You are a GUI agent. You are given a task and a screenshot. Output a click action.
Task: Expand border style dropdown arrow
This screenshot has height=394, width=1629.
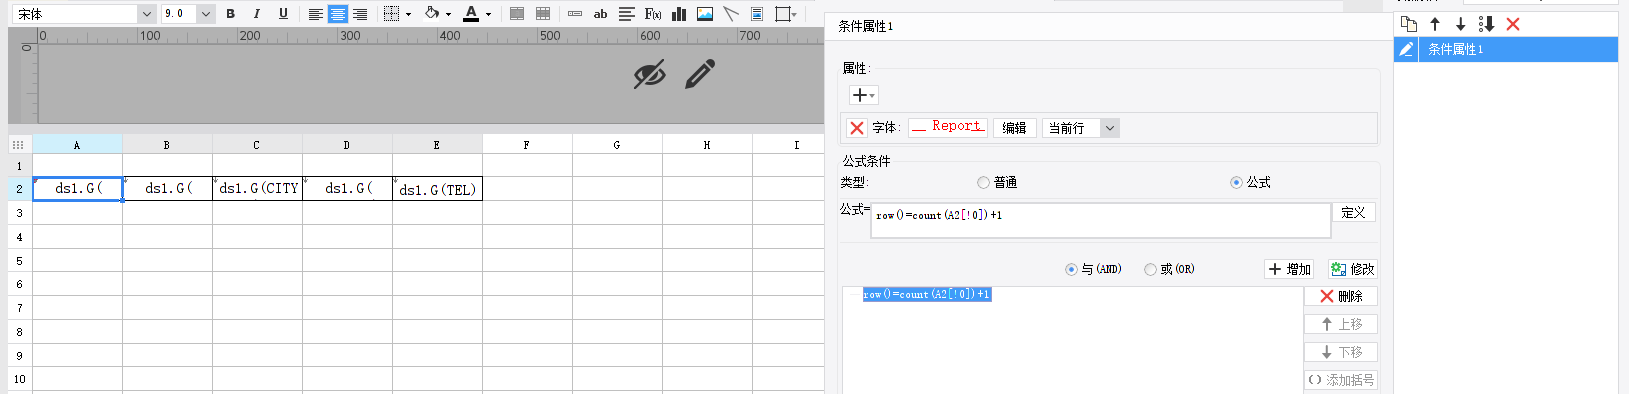(x=408, y=14)
